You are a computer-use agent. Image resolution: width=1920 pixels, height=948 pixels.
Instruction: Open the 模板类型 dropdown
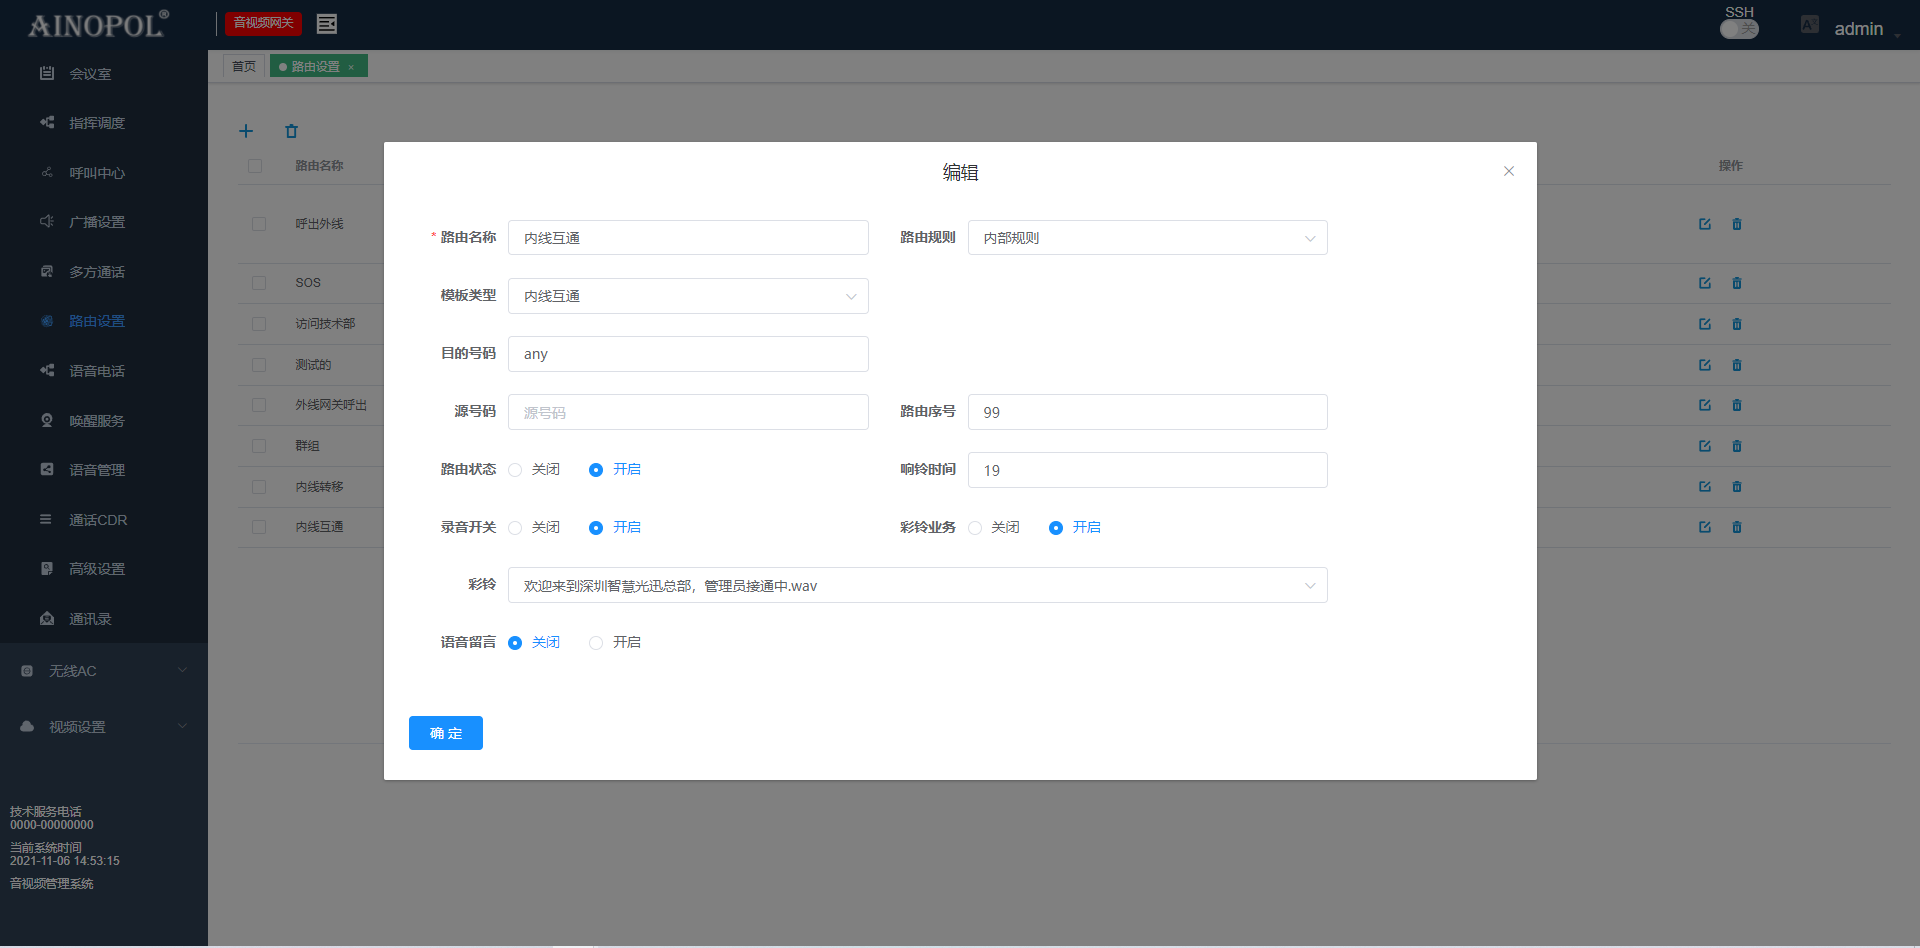[x=688, y=296]
